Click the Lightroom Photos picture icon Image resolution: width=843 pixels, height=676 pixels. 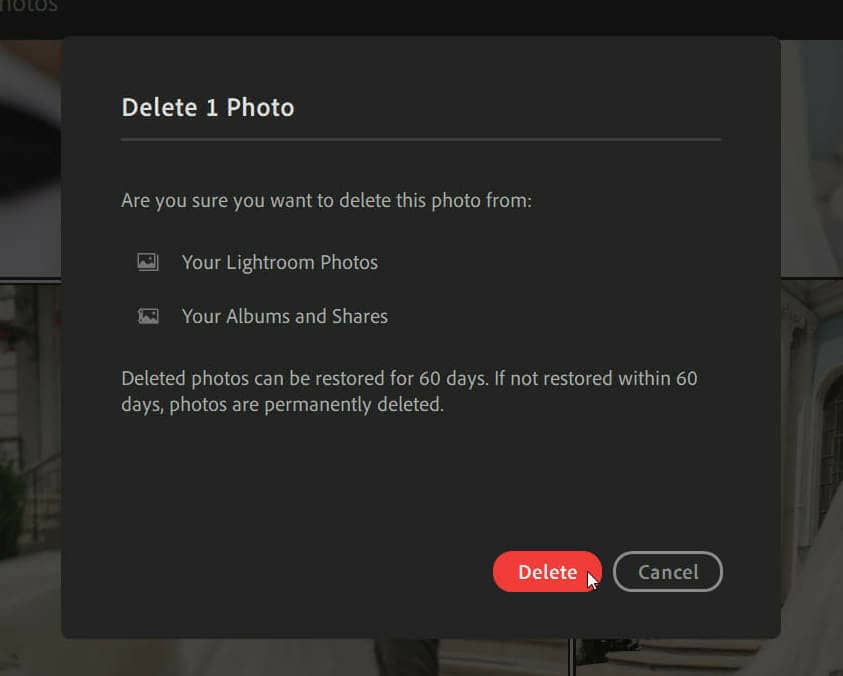point(148,262)
